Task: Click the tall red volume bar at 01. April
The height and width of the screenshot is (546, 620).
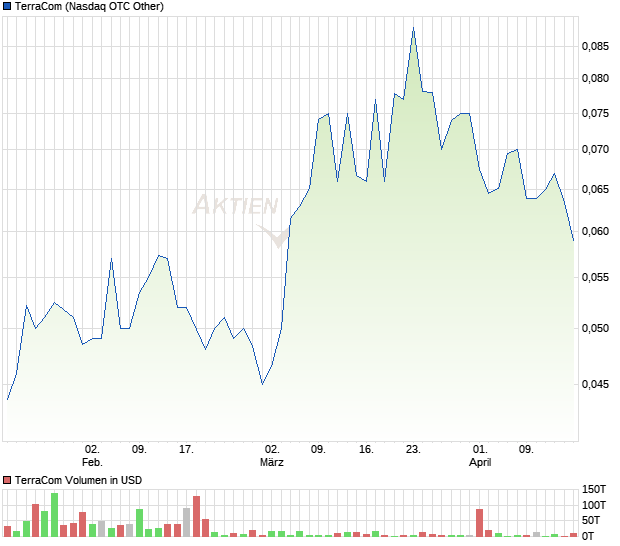Action: click(x=480, y=523)
